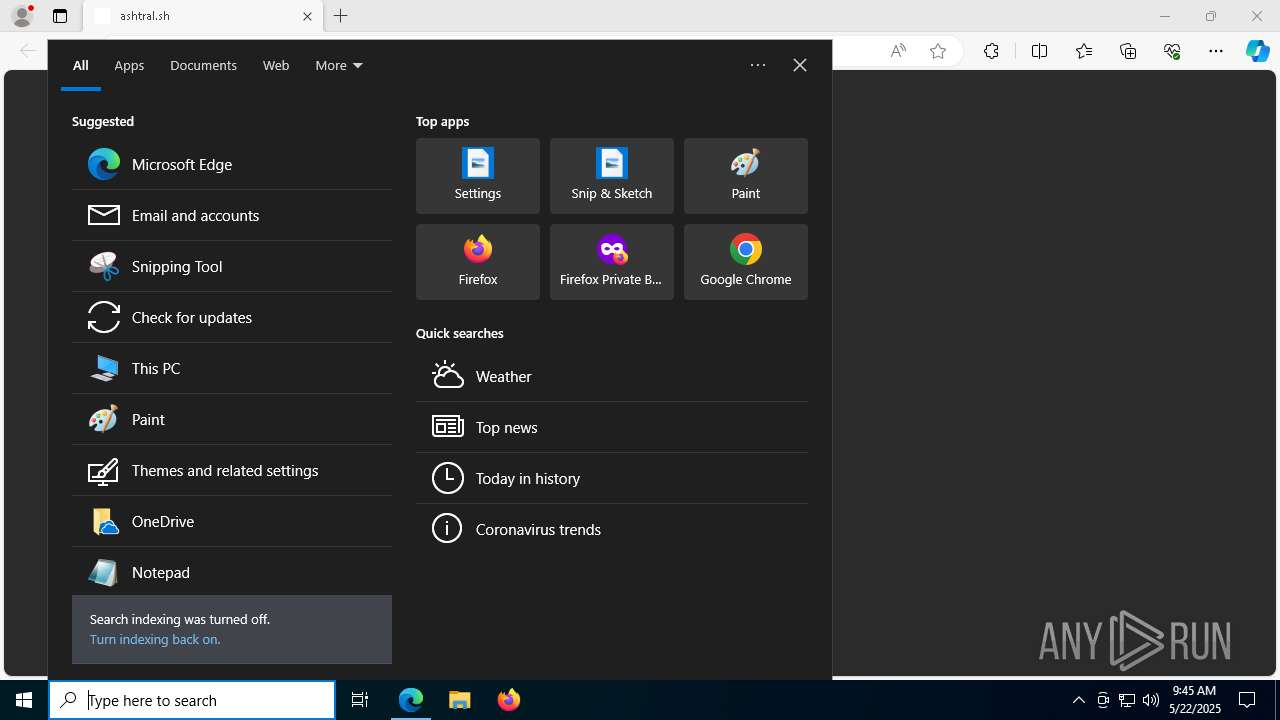Open Edge from the taskbar

411,700
